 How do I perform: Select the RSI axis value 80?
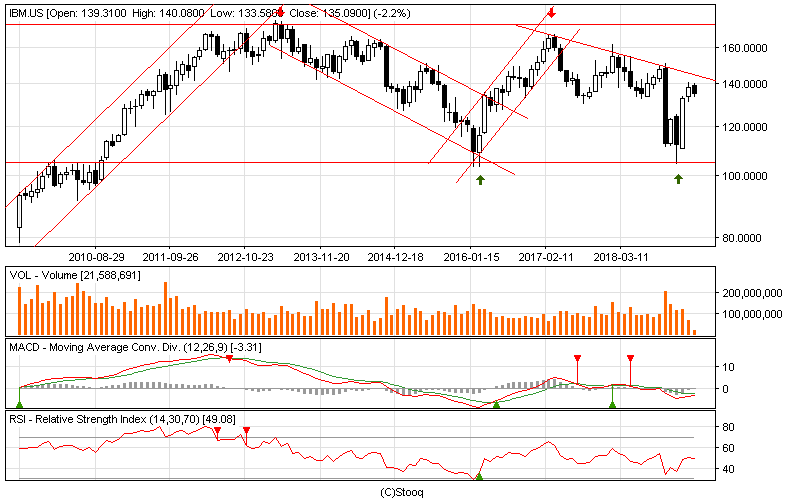click(728, 428)
